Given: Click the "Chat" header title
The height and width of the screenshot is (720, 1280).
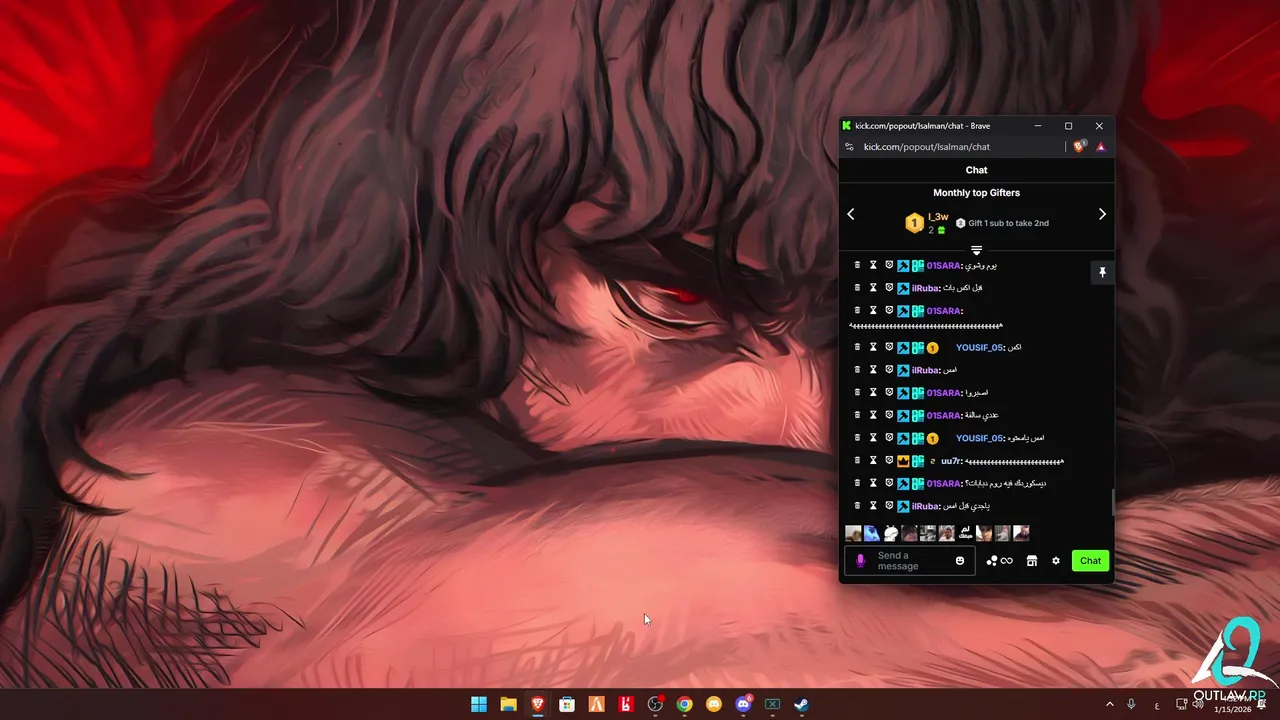Looking at the screenshot, I should point(977,170).
